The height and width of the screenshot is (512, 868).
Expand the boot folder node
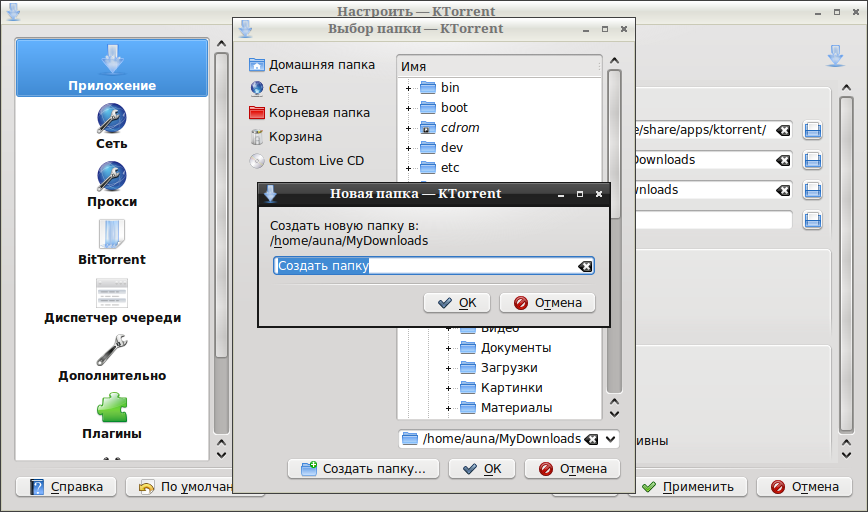[x=409, y=108]
